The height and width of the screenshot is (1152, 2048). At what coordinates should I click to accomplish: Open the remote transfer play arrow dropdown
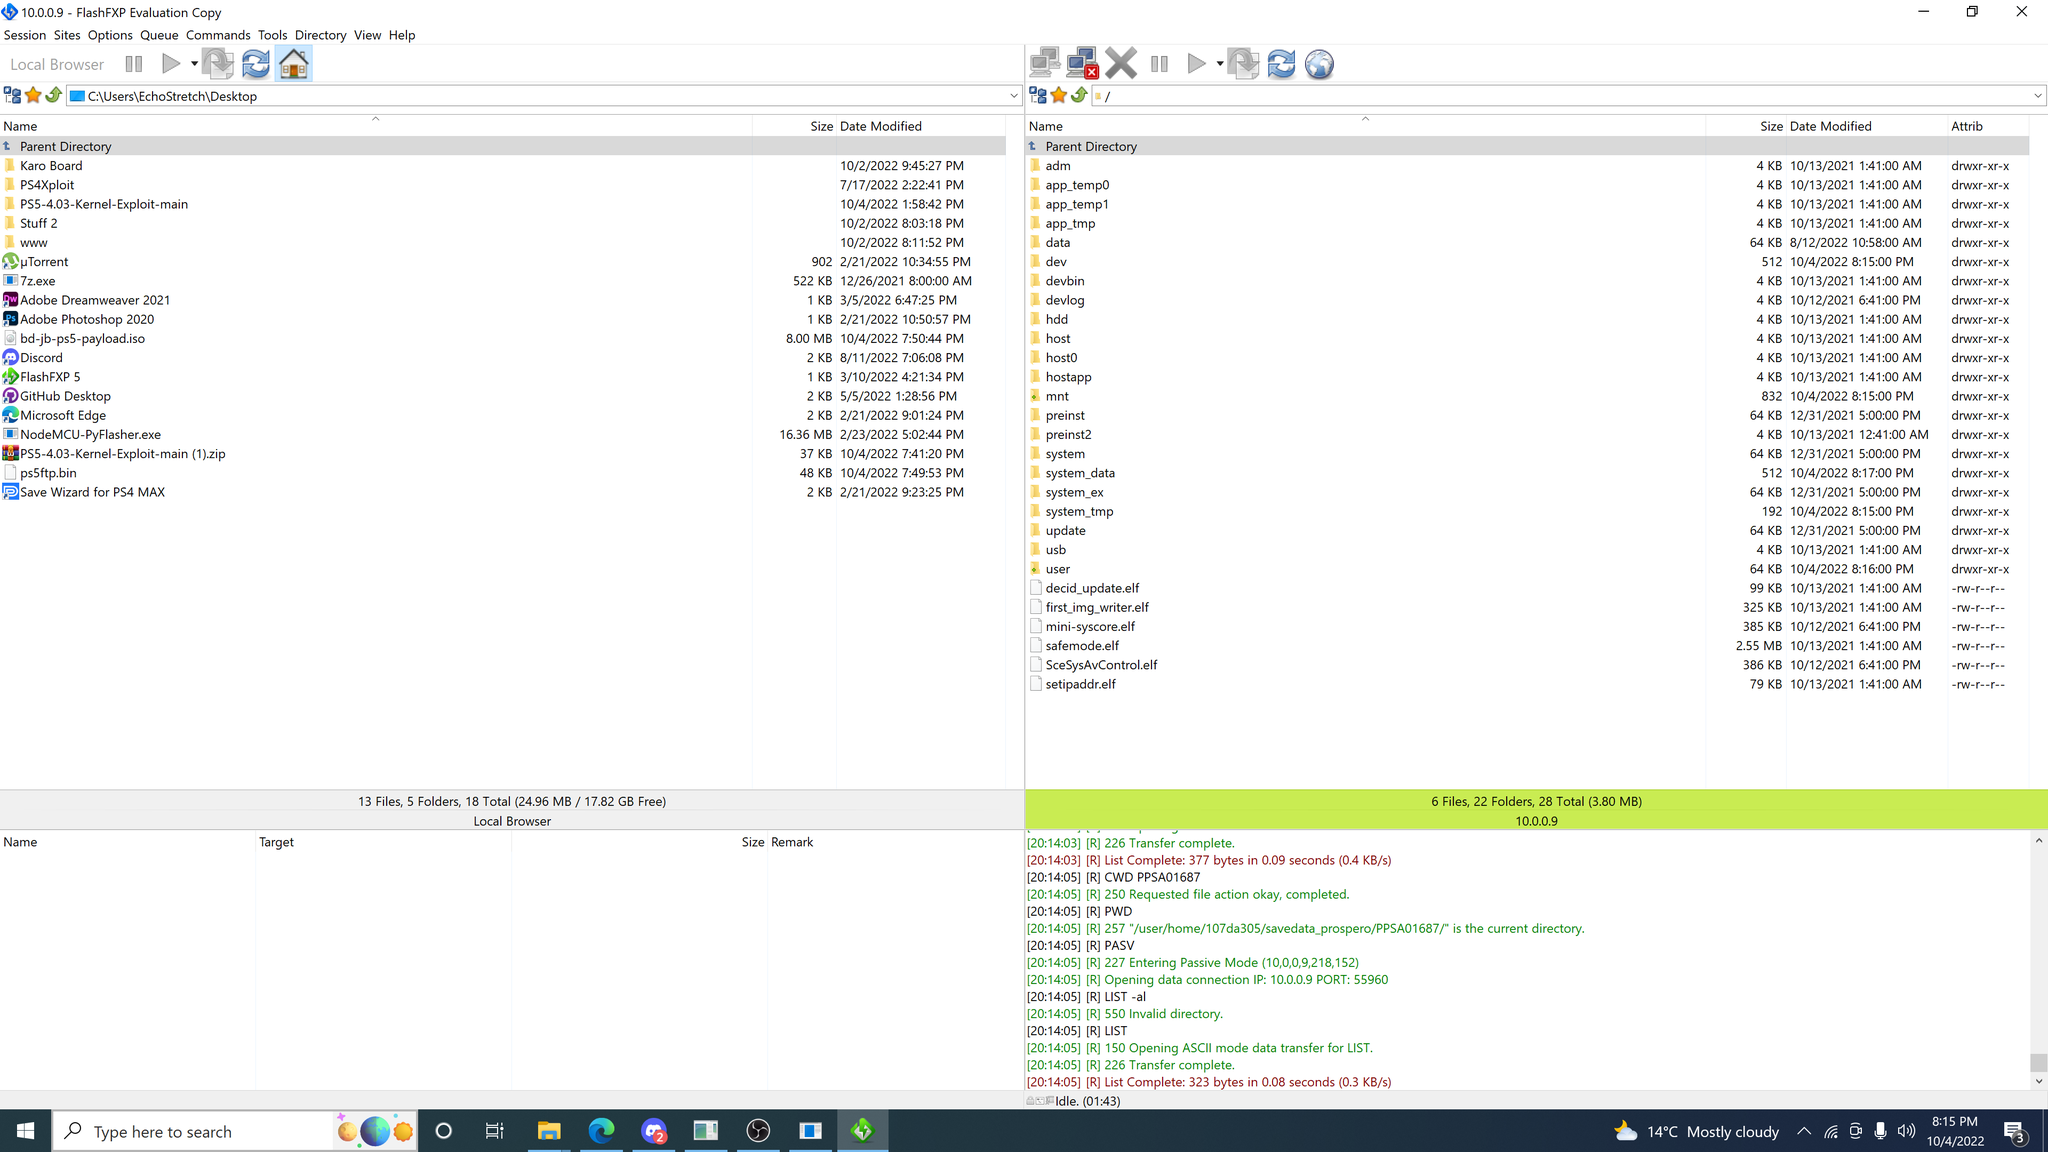point(1220,64)
